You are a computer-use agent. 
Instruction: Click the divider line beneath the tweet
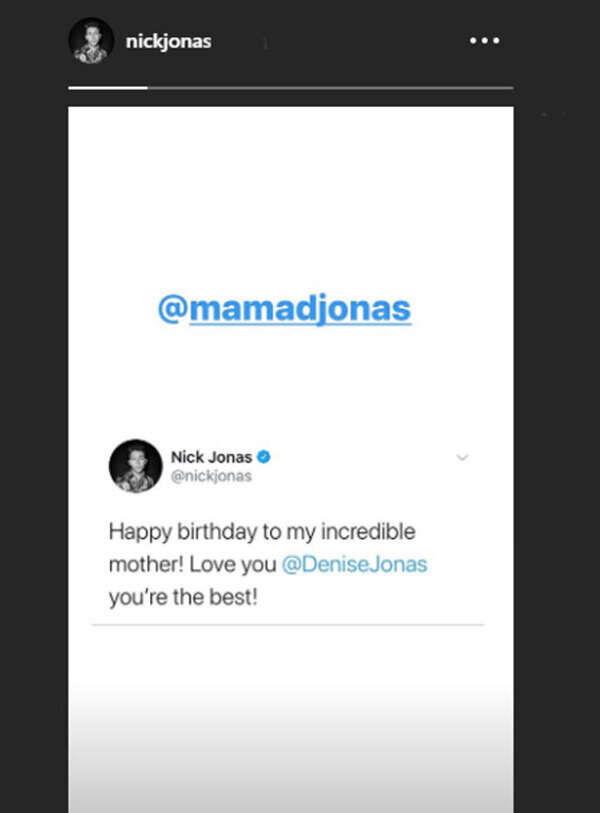288,626
